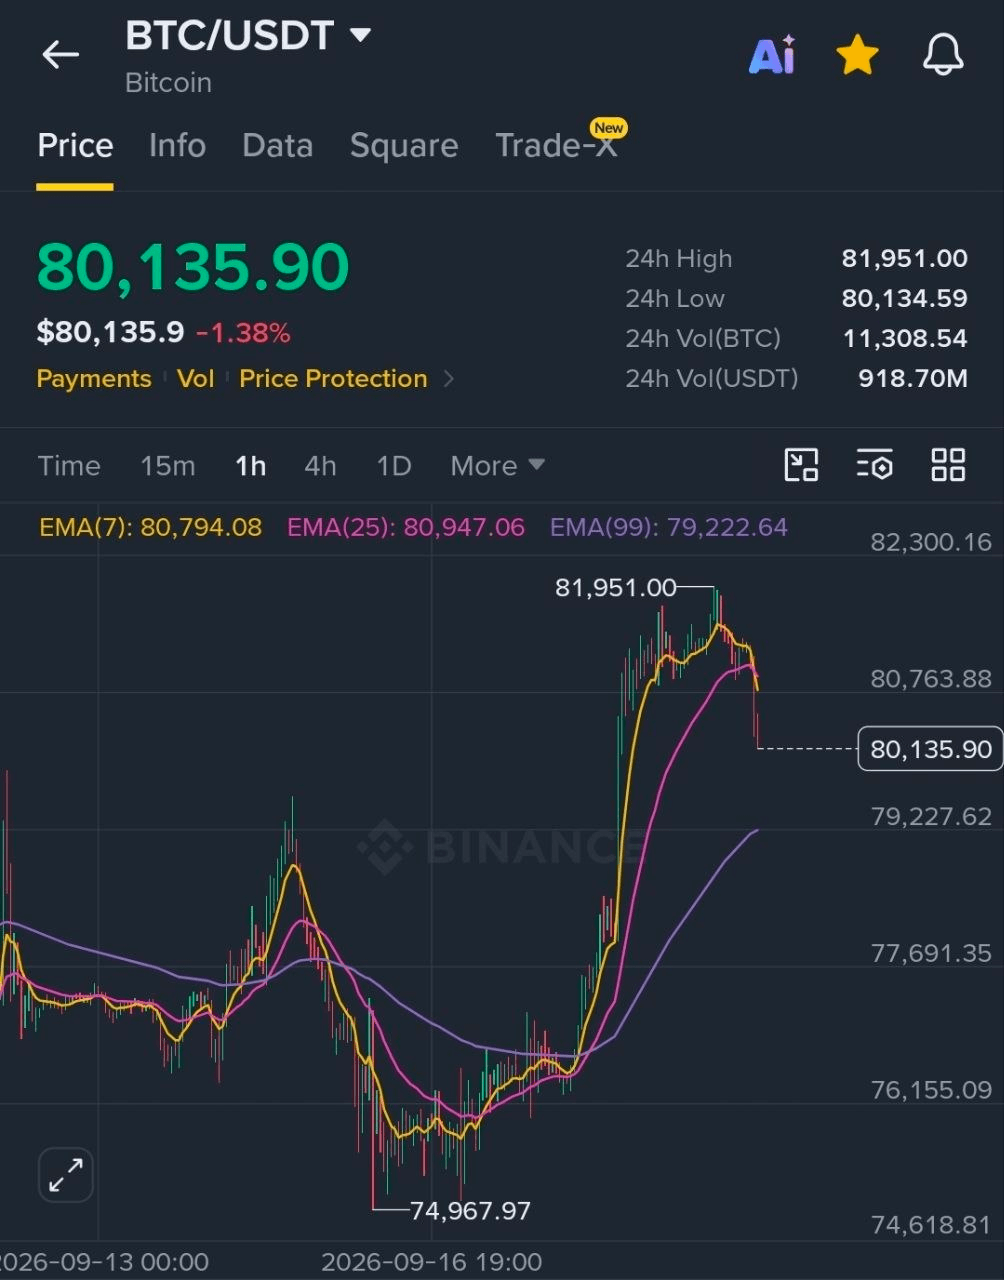Tap the 24h Low value 80,134.59

tap(905, 299)
